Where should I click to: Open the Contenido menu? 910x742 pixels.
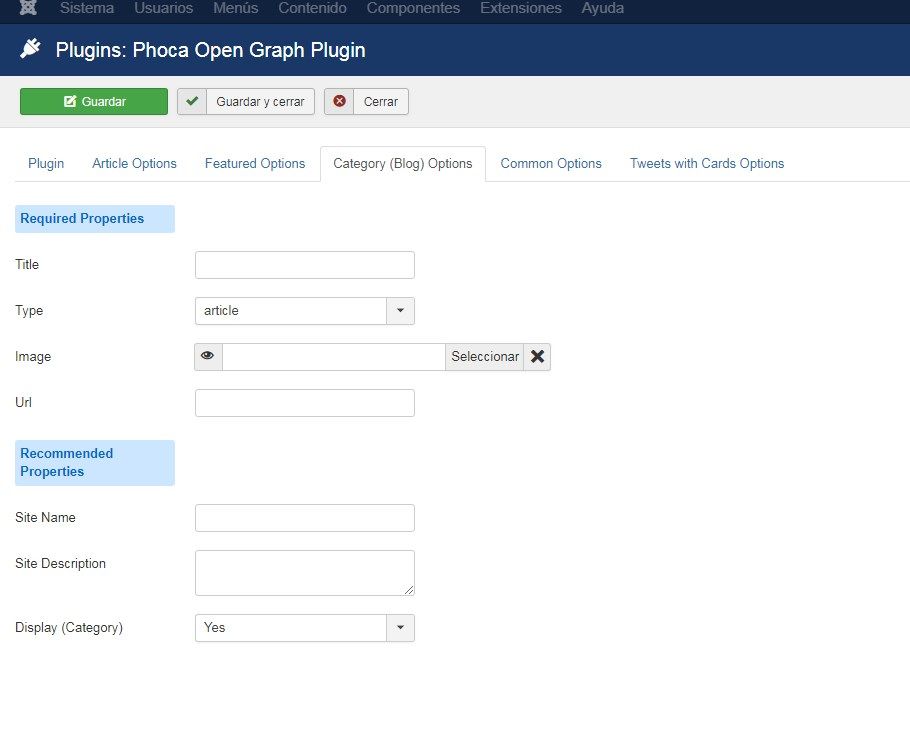click(312, 8)
